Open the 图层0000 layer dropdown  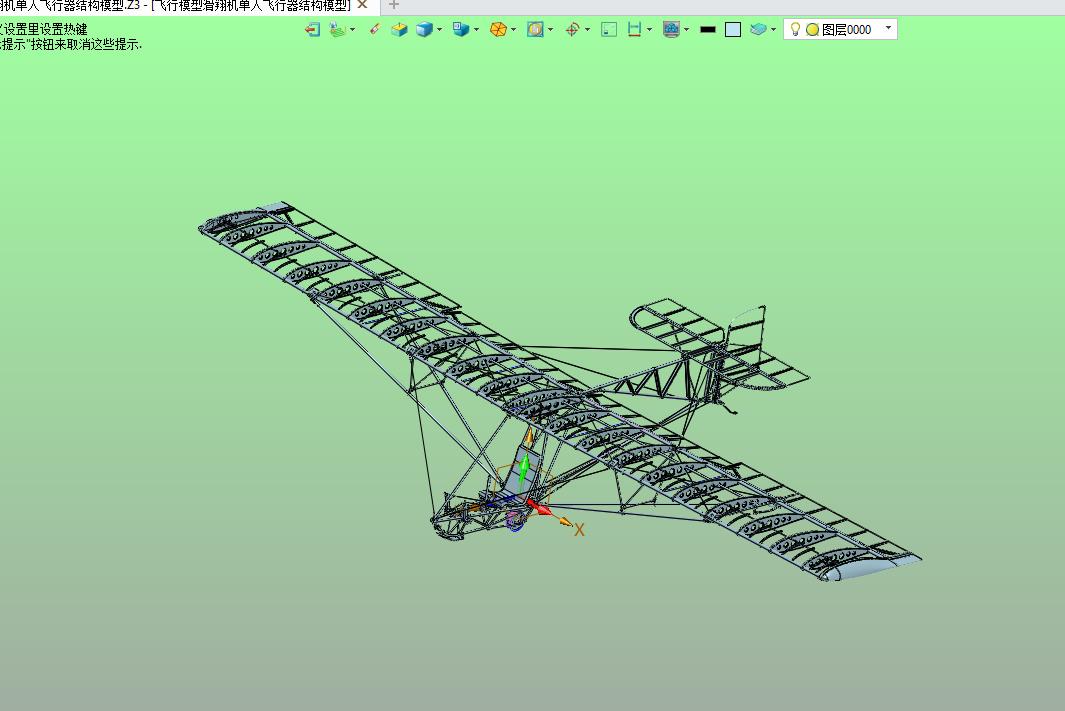[888, 29]
